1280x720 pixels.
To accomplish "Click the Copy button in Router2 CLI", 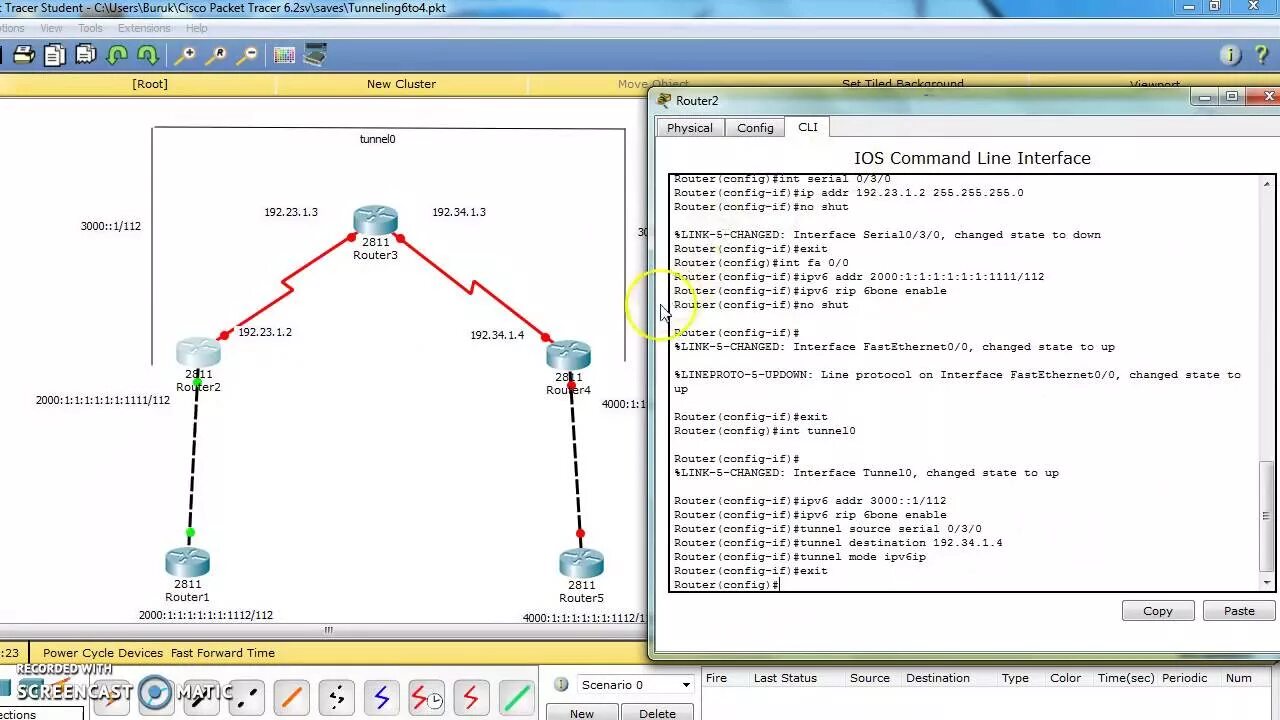I will coord(1158,611).
